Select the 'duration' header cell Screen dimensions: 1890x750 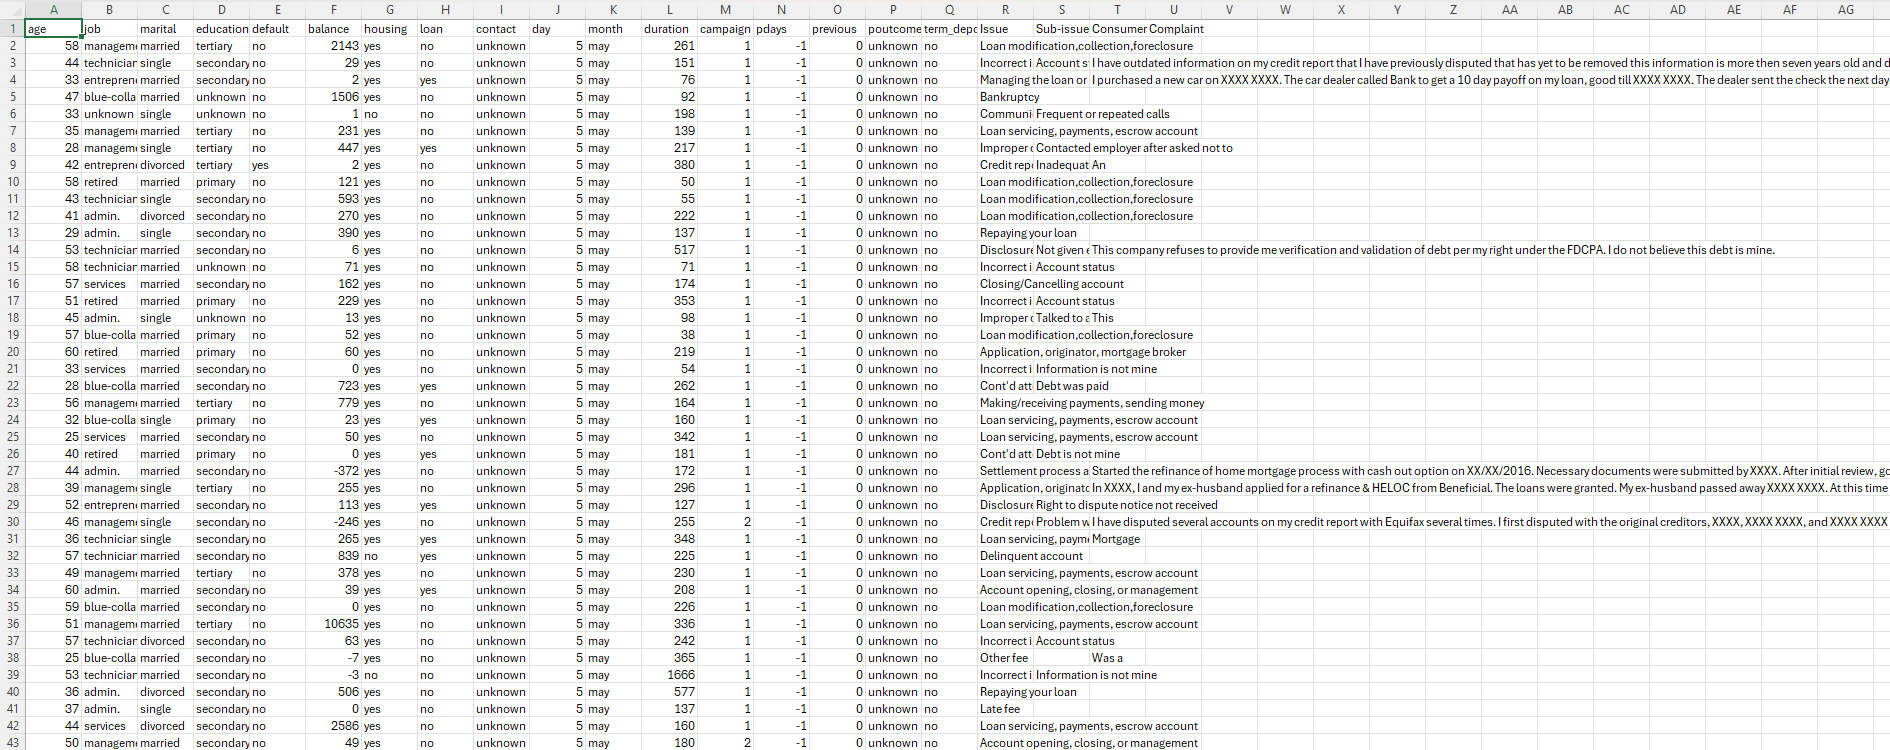coord(669,29)
